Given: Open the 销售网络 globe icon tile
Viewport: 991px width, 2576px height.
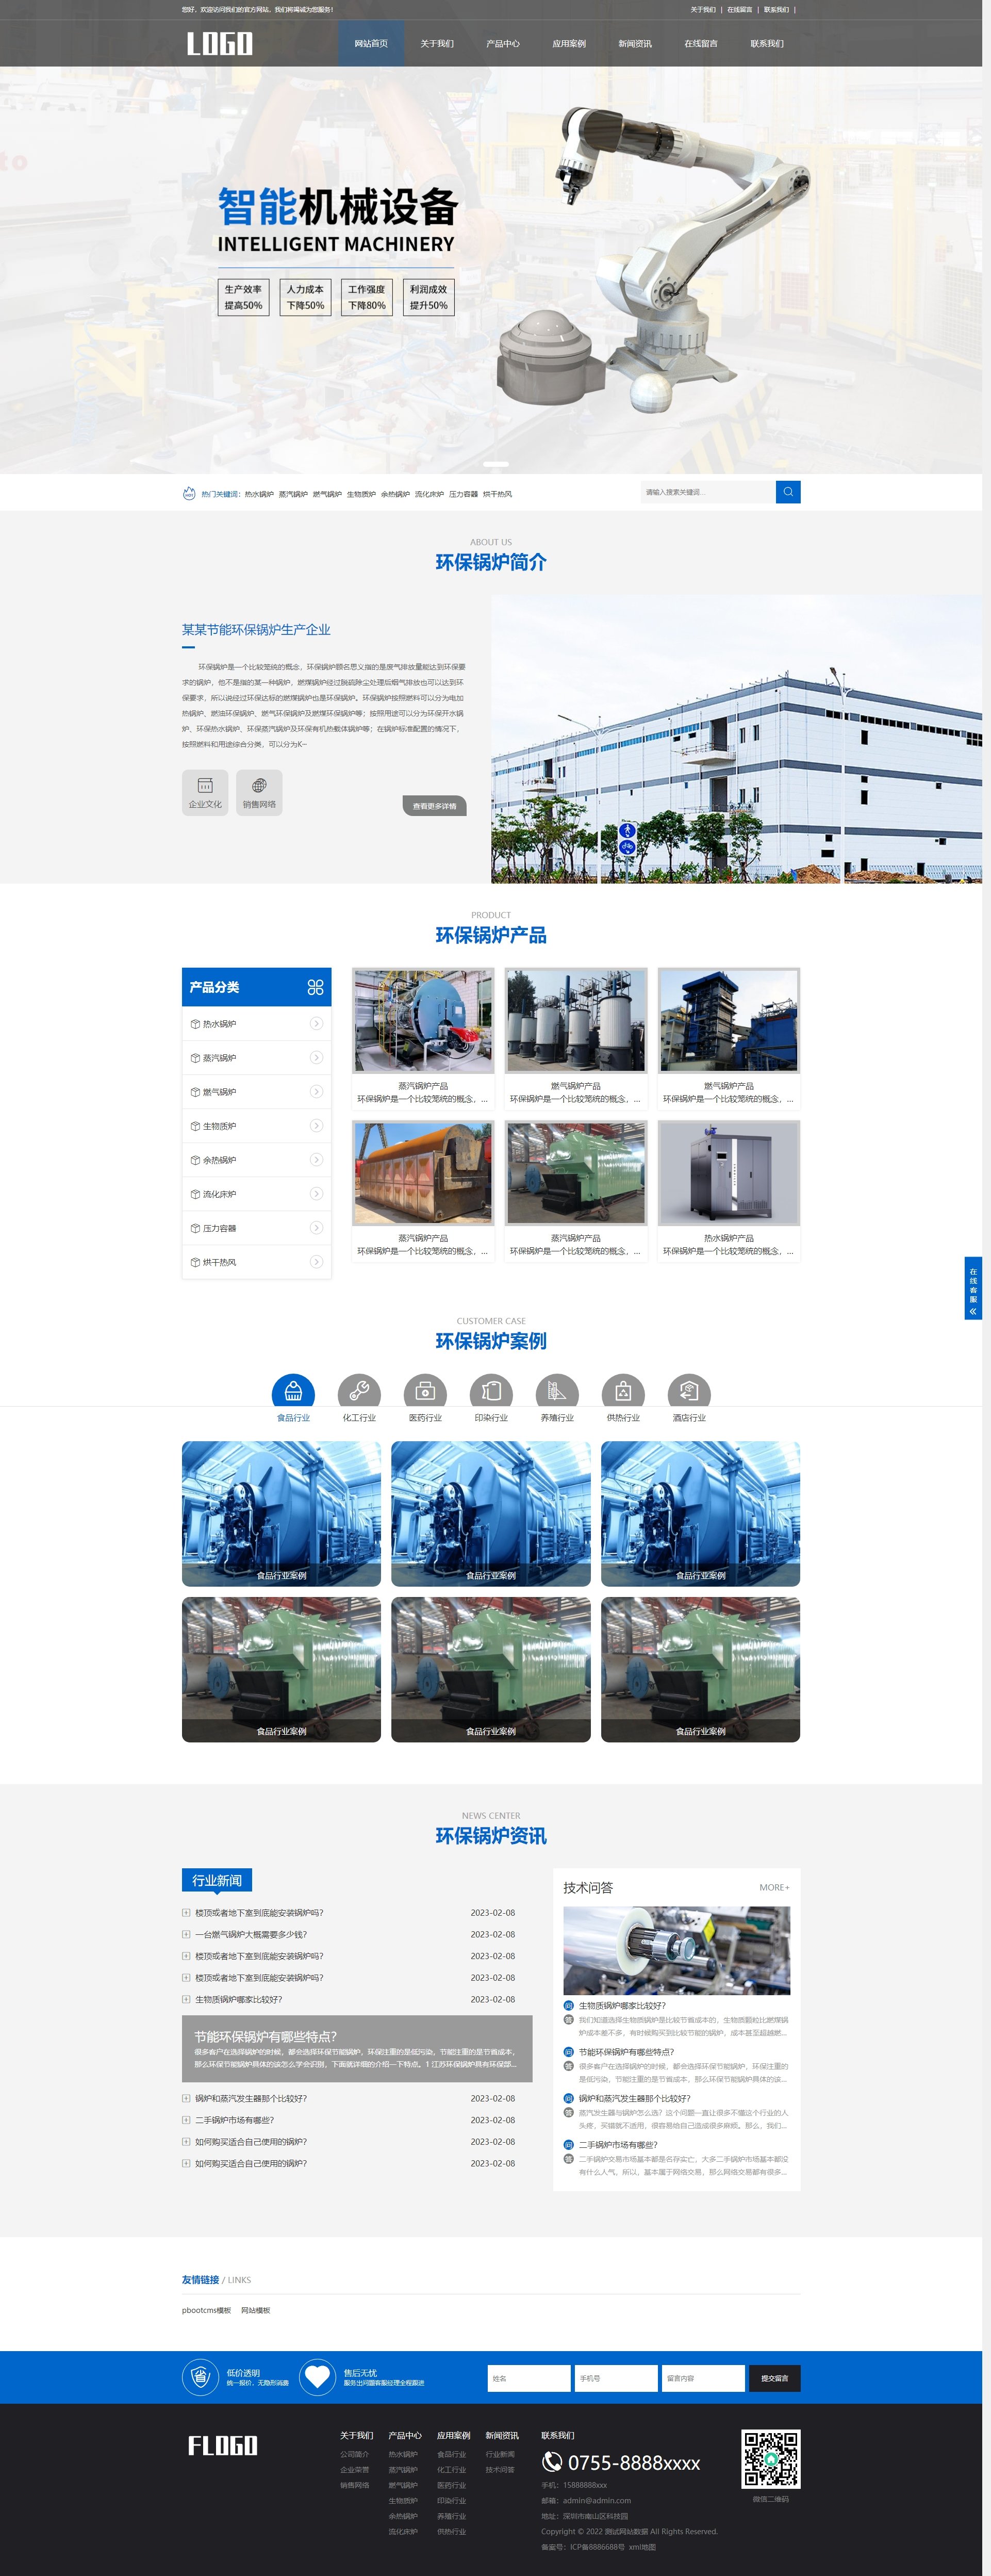Looking at the screenshot, I should [259, 792].
